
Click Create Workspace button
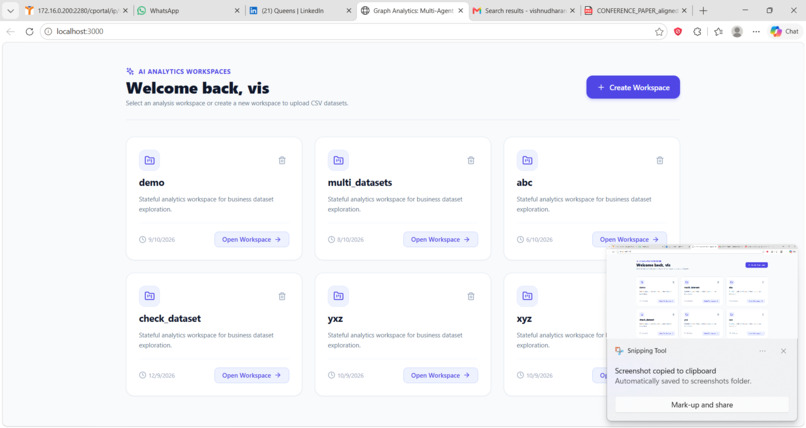633,87
